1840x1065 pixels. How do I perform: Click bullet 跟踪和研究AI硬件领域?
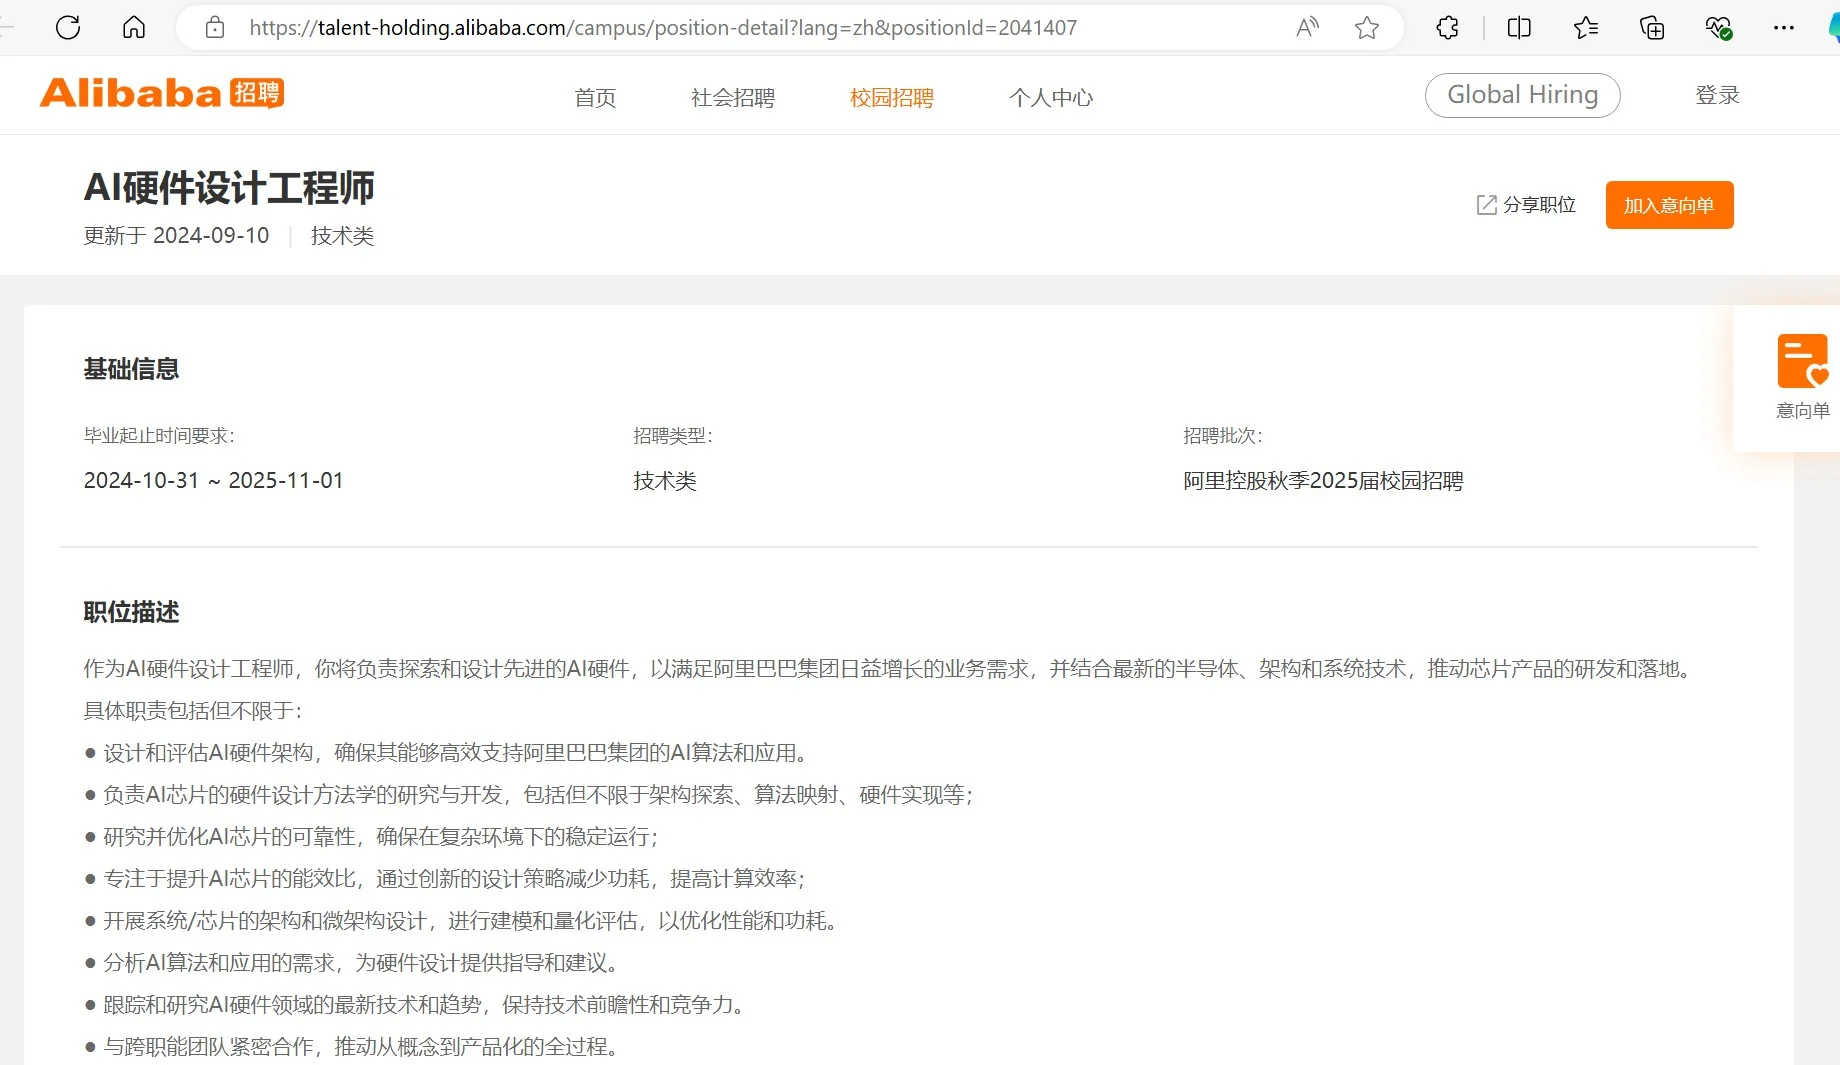coord(414,1005)
